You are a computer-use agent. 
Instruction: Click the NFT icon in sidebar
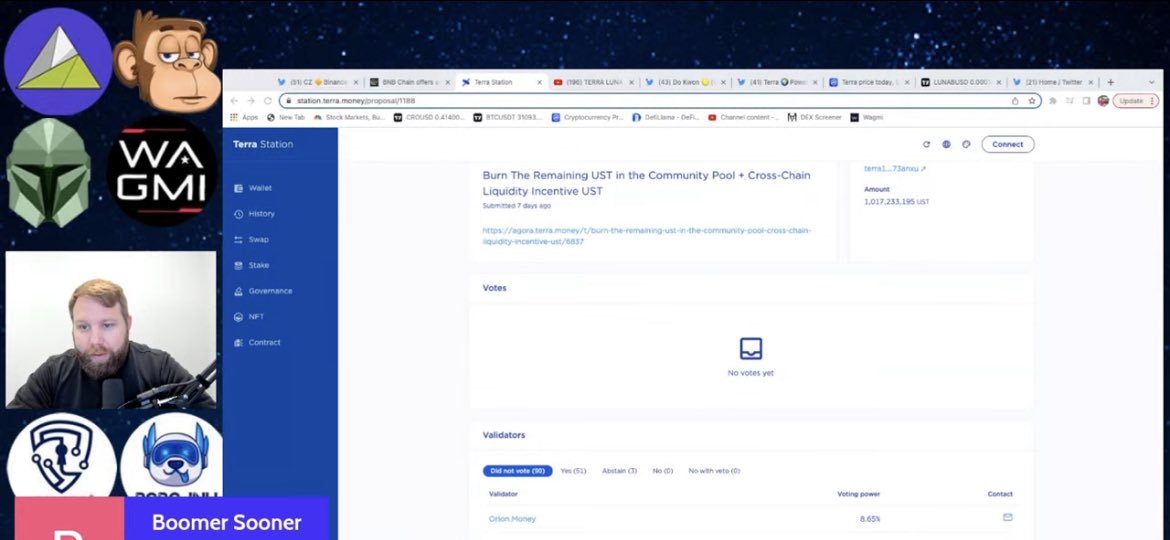(x=239, y=317)
